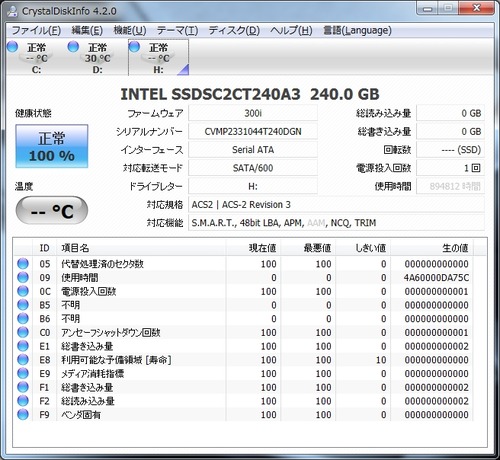Viewport: 500px width, 460px height.
Task: Open the 機能(U) menu
Action: (130, 31)
